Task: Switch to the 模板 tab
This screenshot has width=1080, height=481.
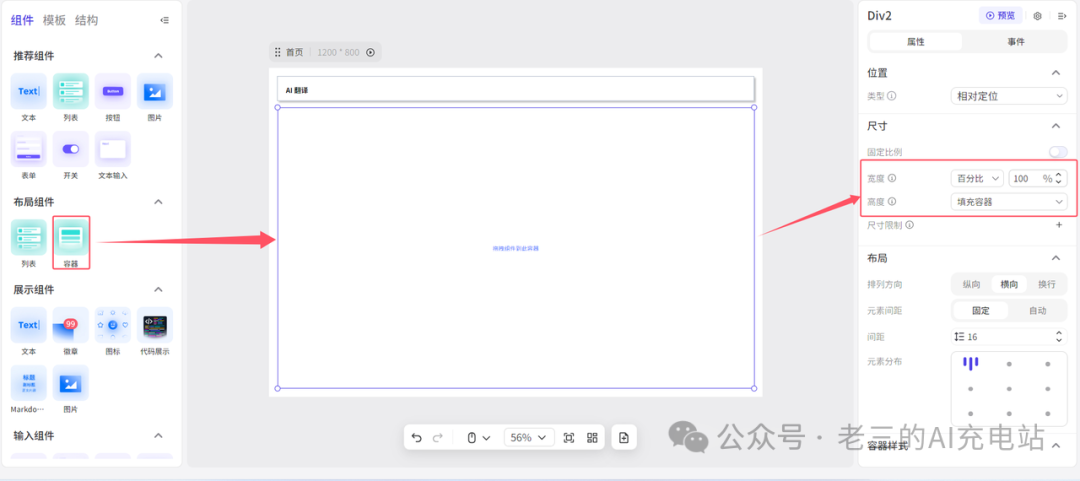Action: click(54, 20)
